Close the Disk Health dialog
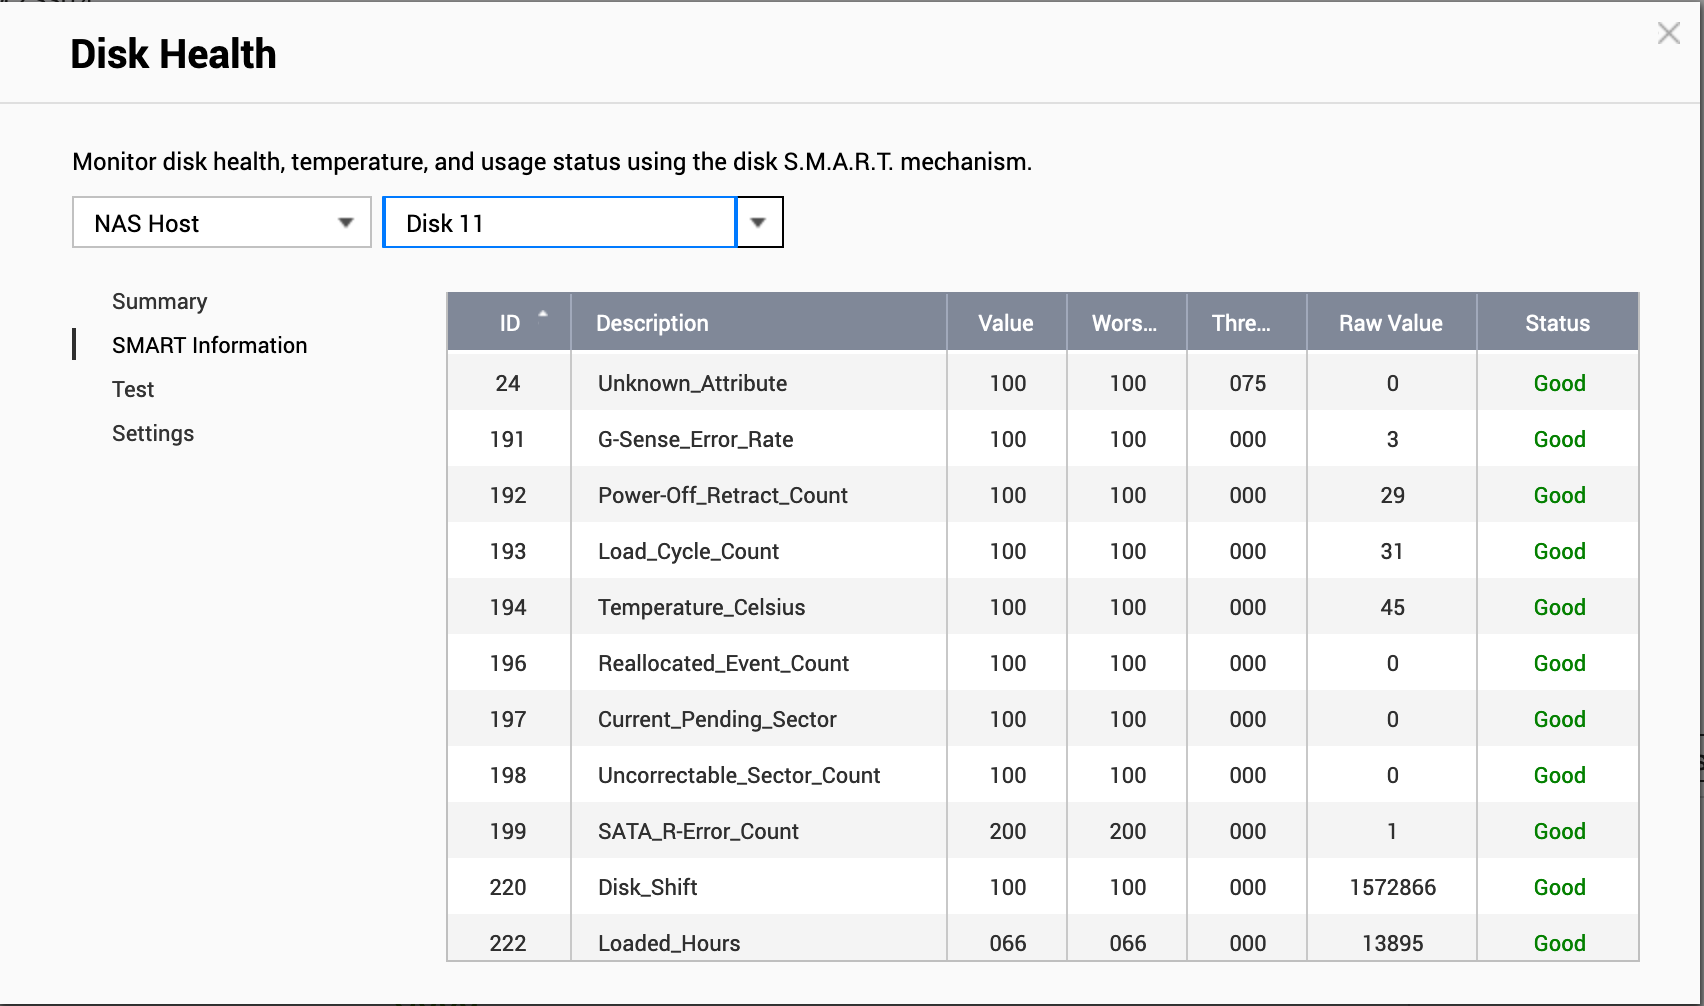 pos(1668,33)
